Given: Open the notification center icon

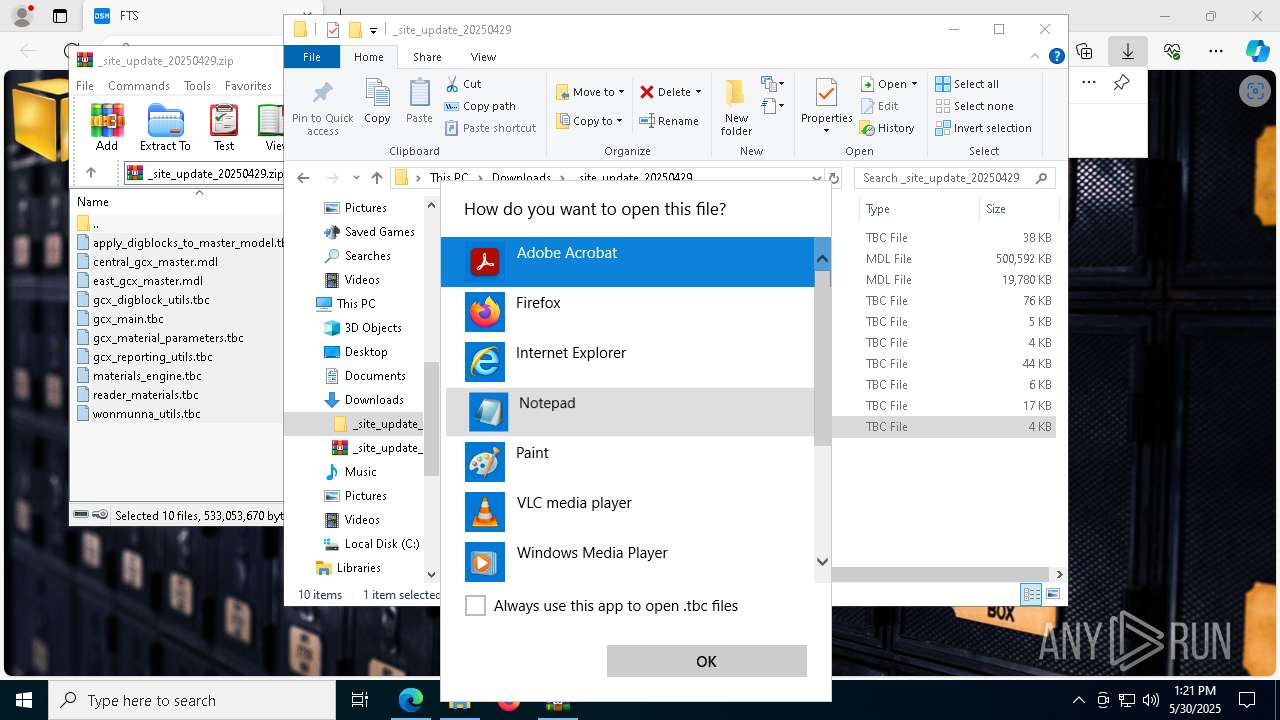Looking at the screenshot, I should click(1247, 700).
